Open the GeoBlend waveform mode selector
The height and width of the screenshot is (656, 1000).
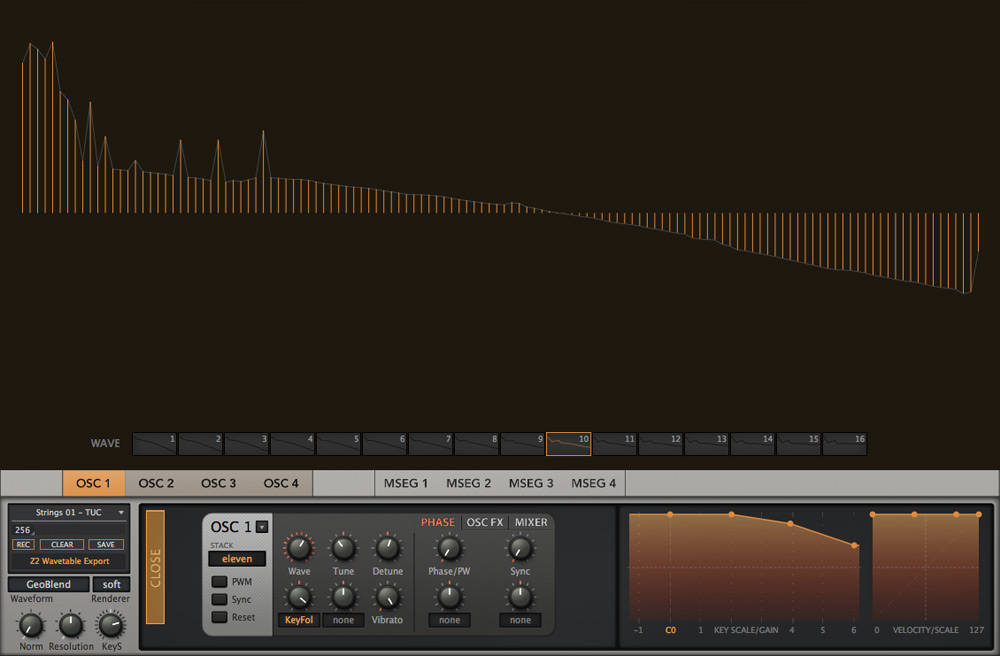click(47, 584)
